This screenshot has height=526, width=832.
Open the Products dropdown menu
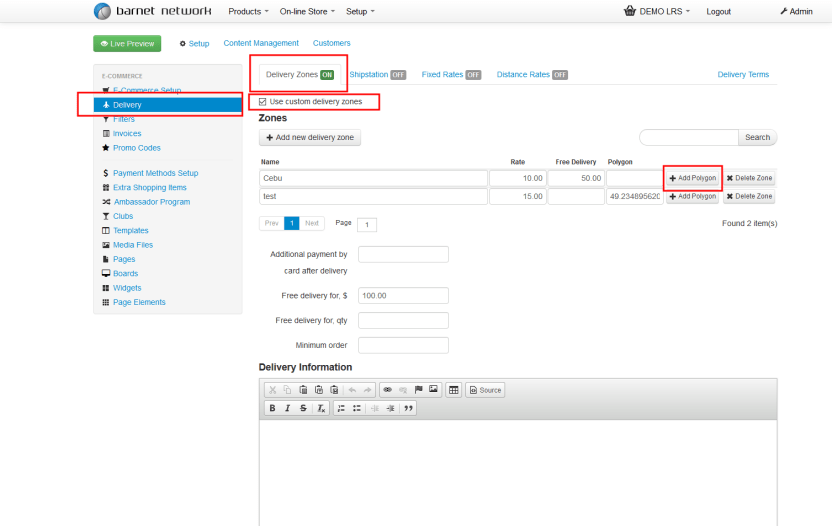248,12
